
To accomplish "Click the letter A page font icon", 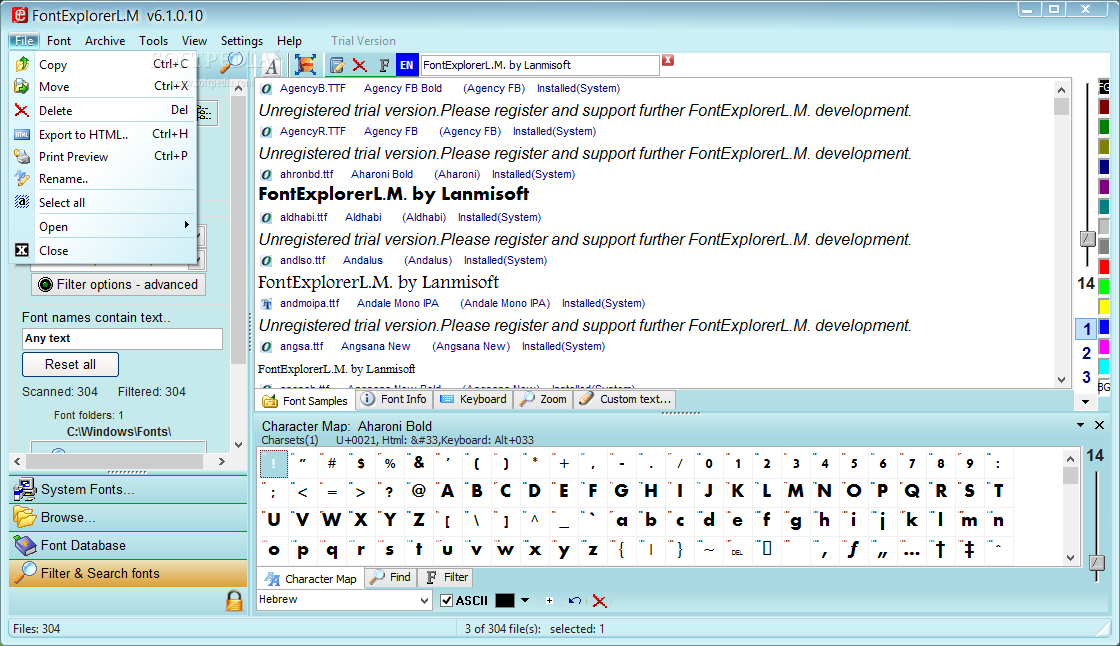I will click(271, 66).
